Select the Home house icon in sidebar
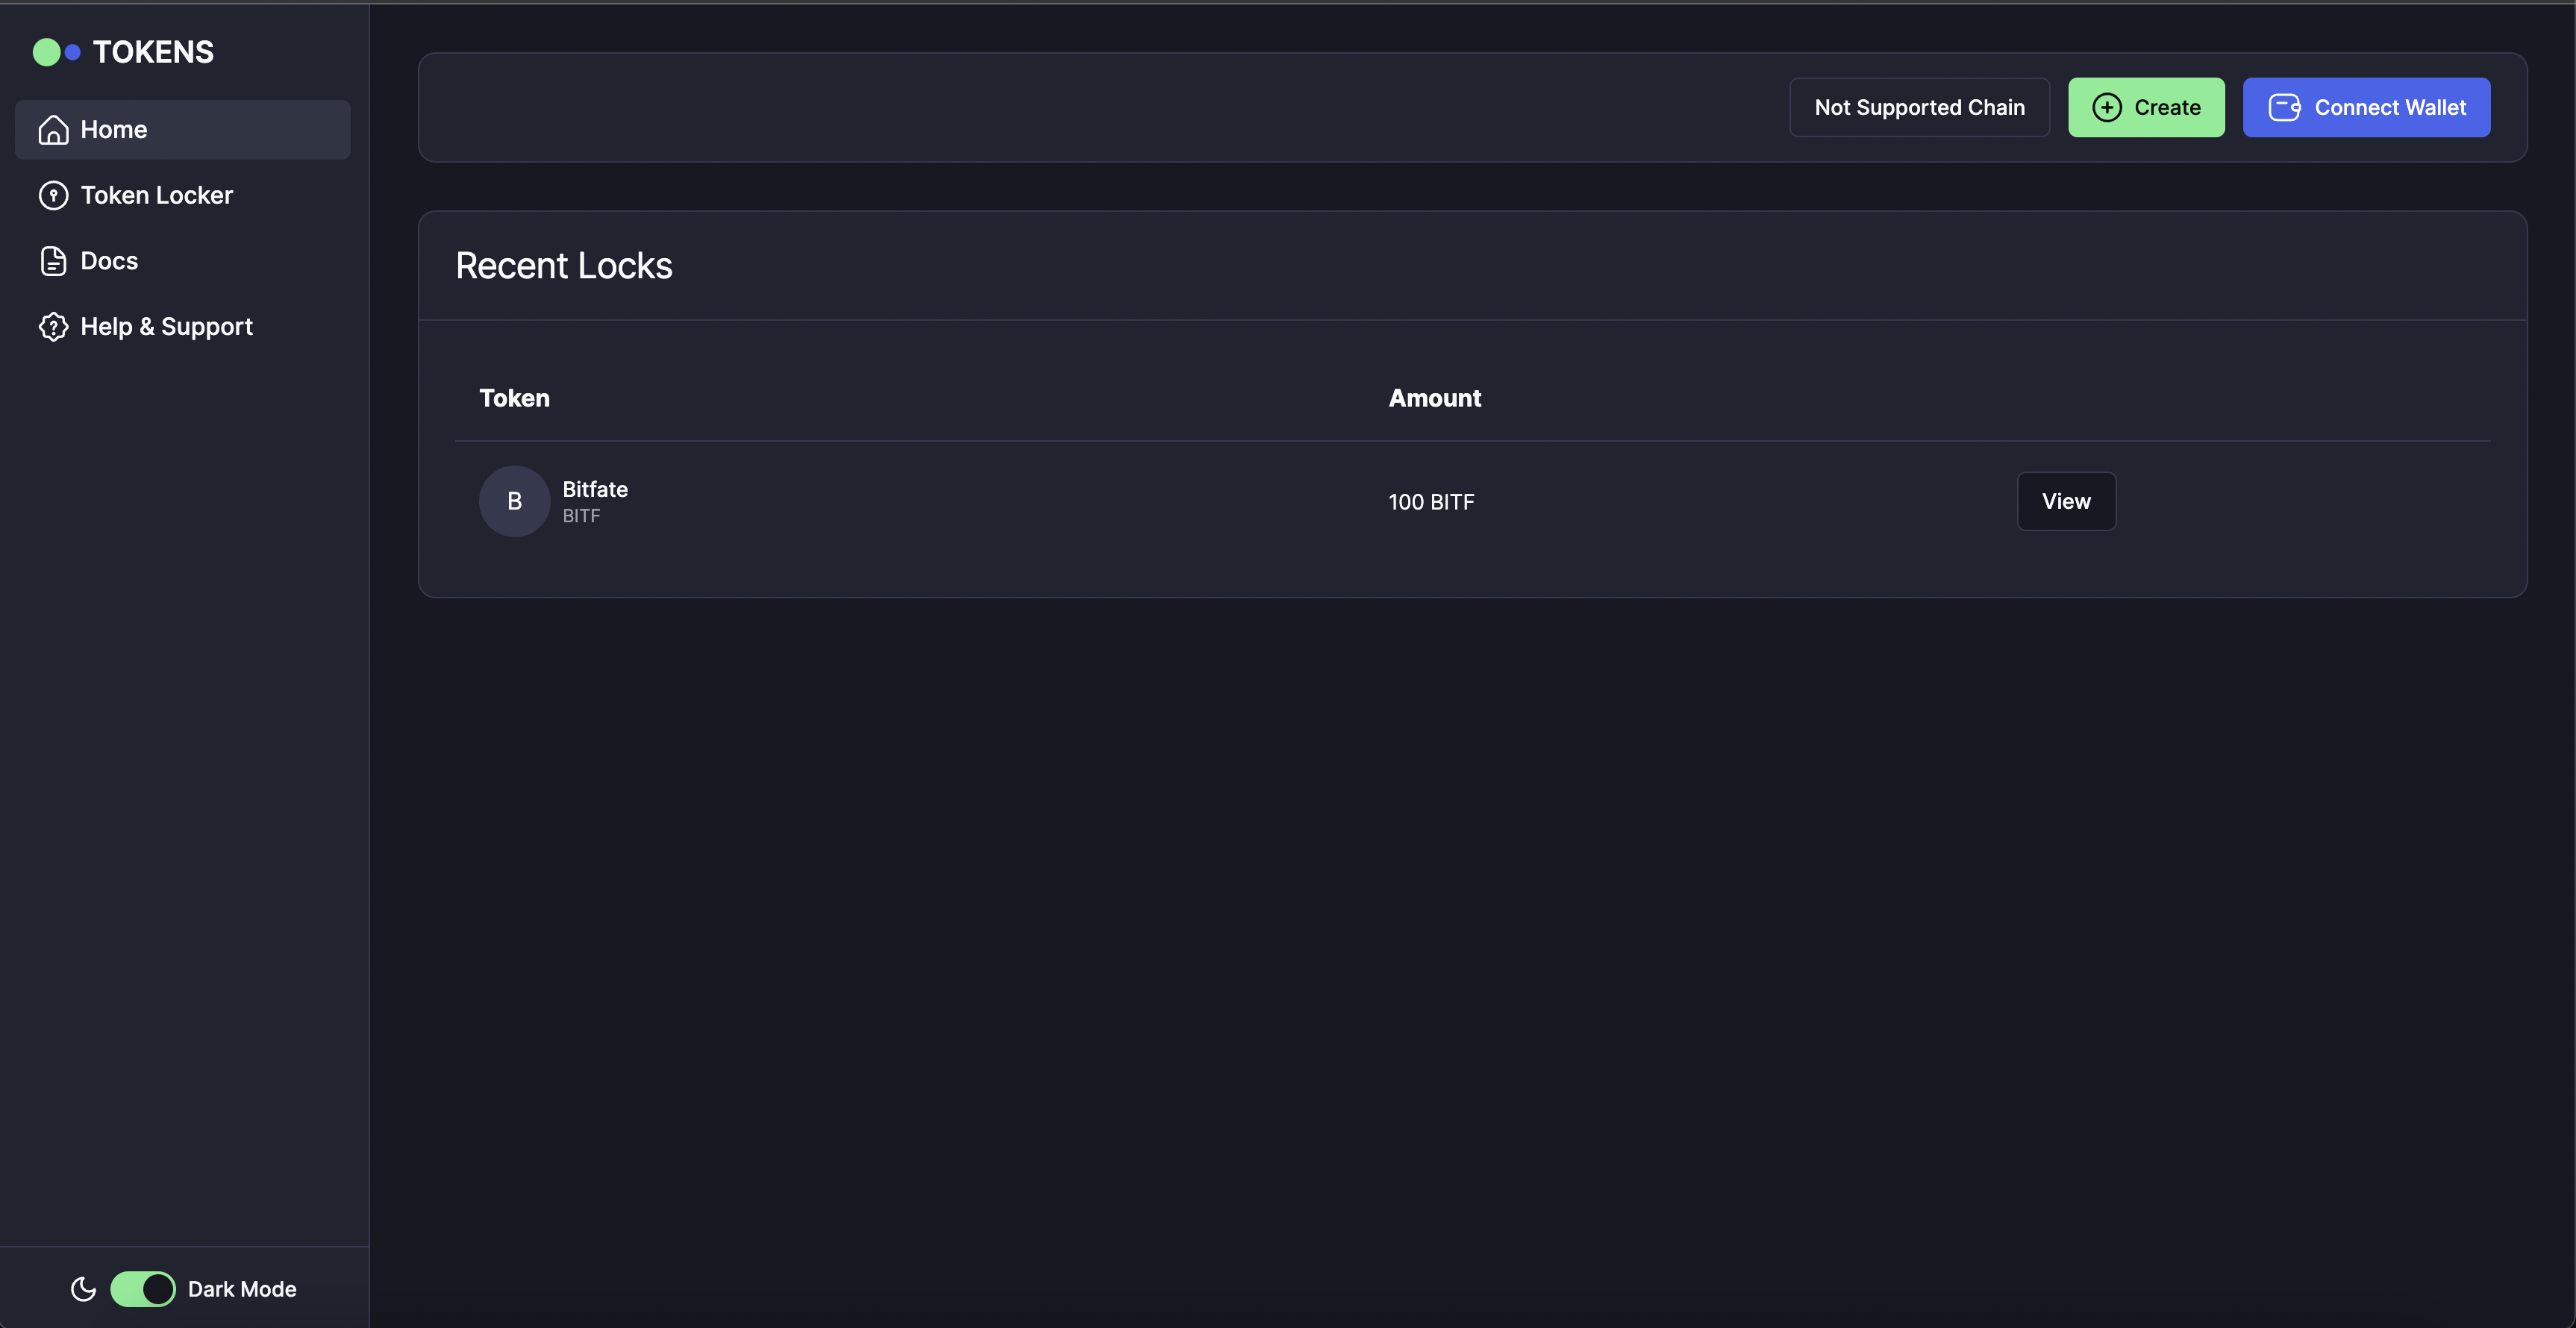This screenshot has width=2576, height=1328. tap(53, 129)
